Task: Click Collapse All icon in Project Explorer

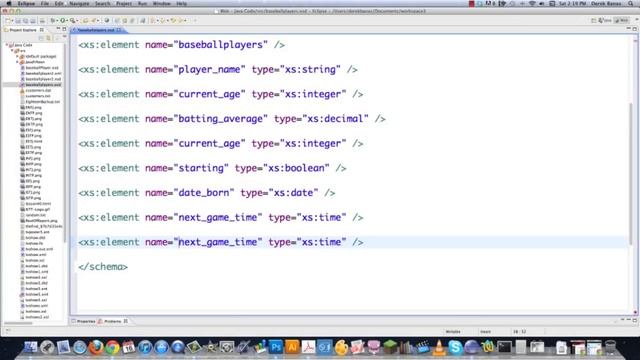Action: (41, 38)
